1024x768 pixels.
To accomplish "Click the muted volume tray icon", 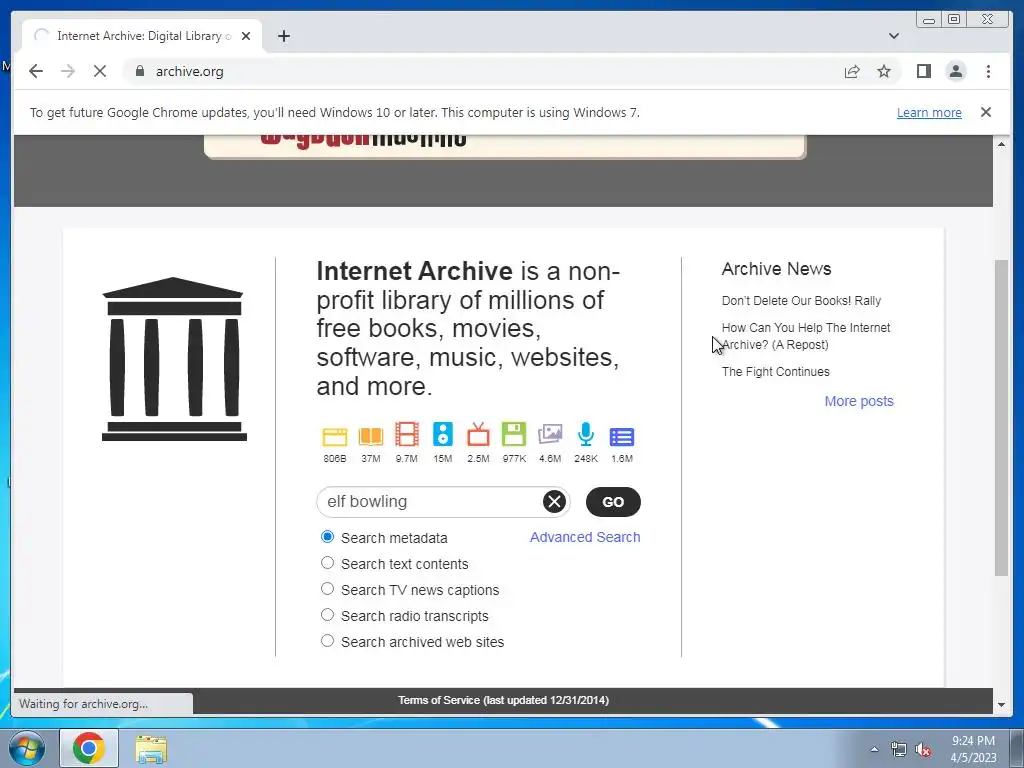I will (x=923, y=749).
